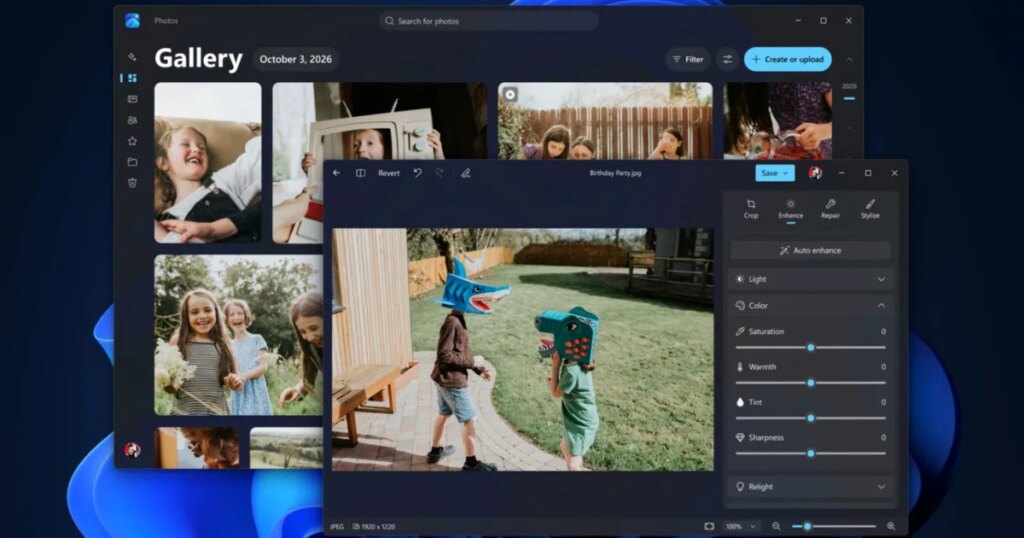Open the Trash icon in Photos sidebar
This screenshot has width=1024, height=538.
133,183
